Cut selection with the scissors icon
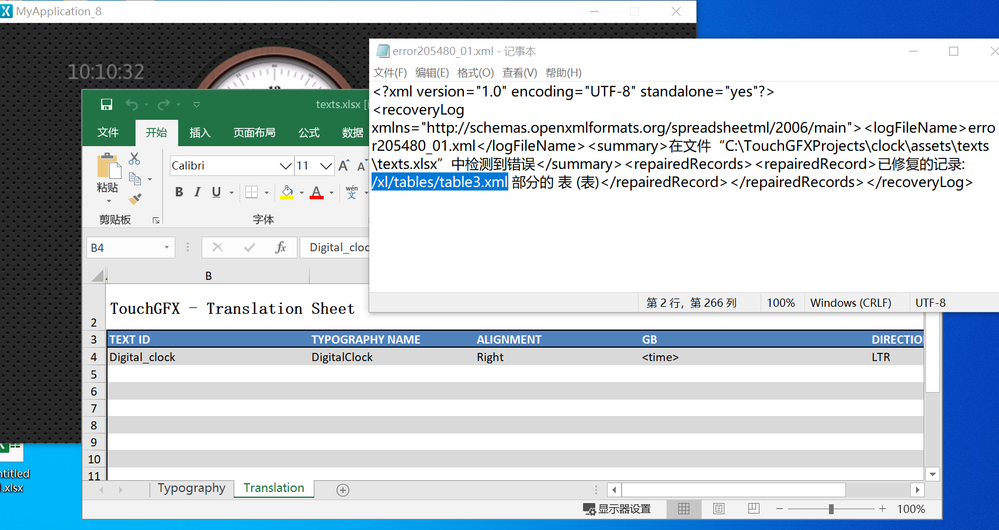 (134, 159)
